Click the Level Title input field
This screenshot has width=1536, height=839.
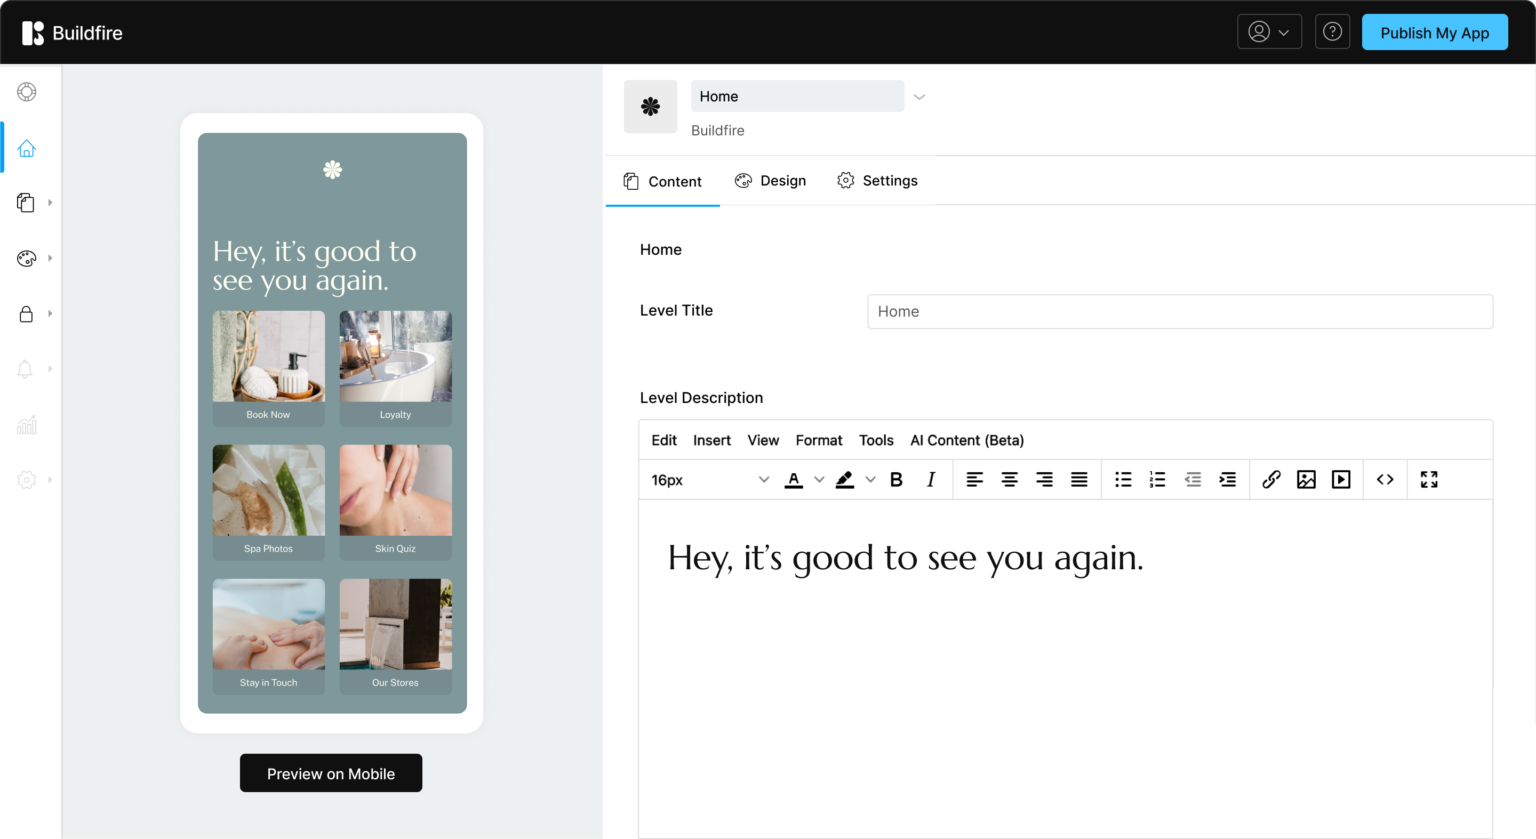pos(1179,311)
